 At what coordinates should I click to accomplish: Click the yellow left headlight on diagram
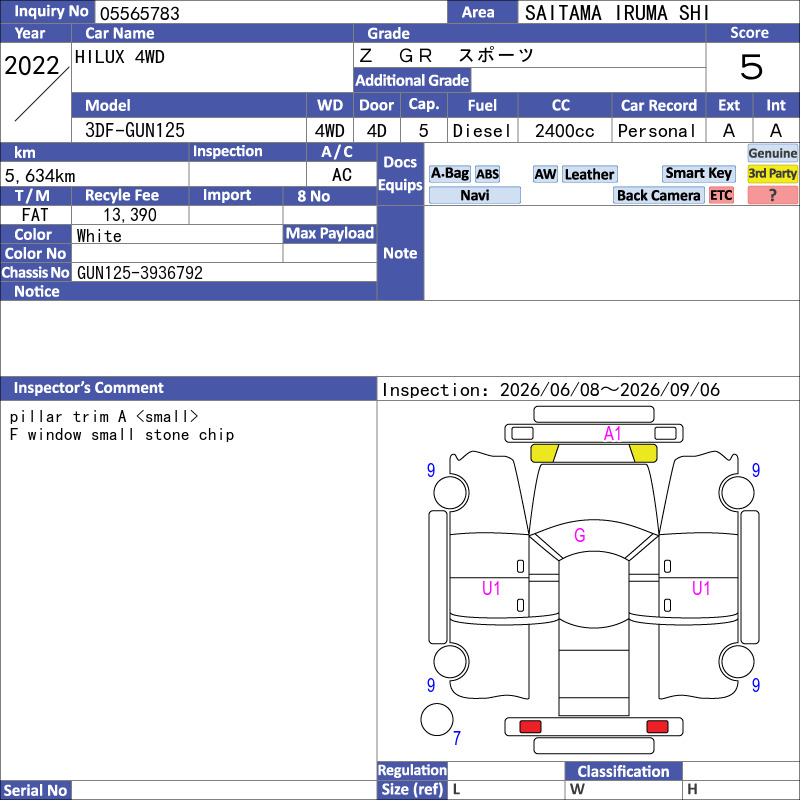[x=544, y=453]
